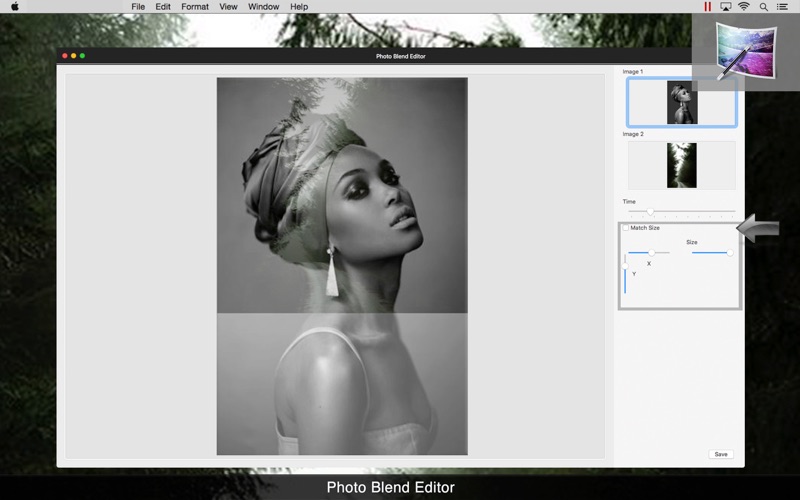
Task: Open the Wi-Fi status icon
Action: (744, 7)
